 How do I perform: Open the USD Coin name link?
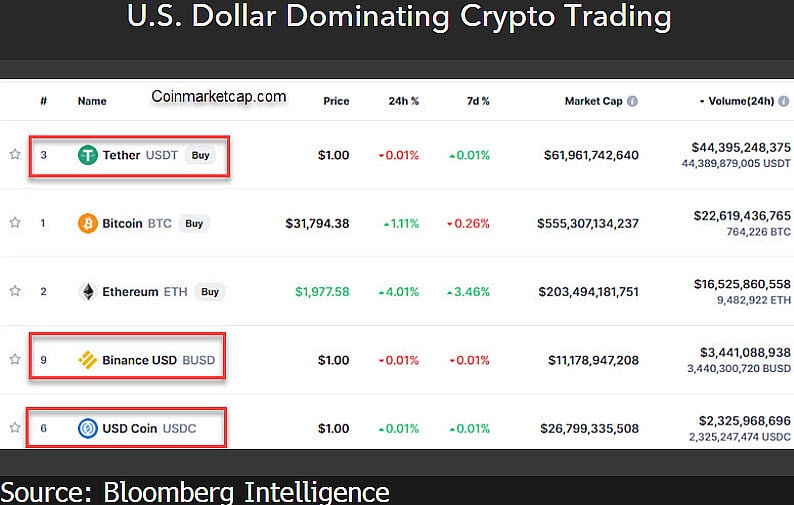(126, 429)
